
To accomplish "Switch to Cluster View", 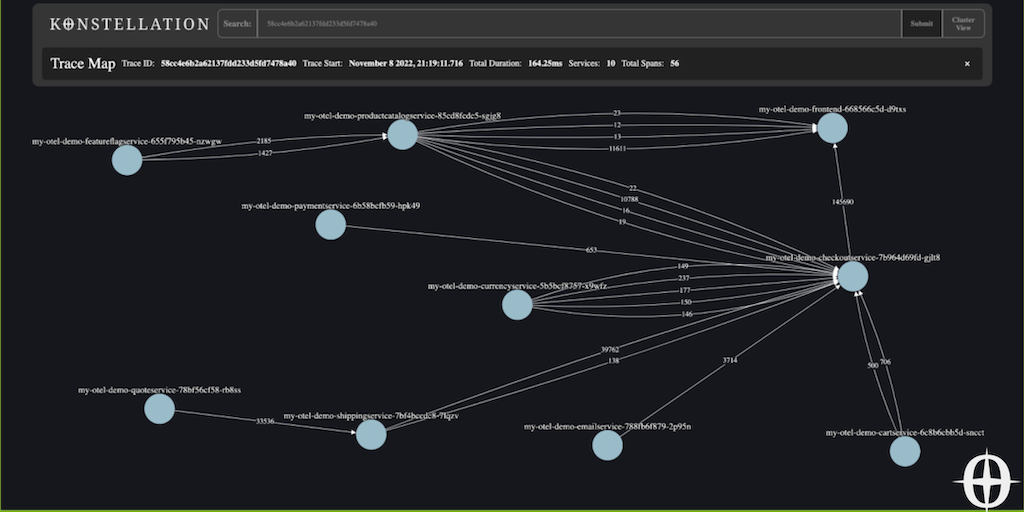I will click(963, 24).
